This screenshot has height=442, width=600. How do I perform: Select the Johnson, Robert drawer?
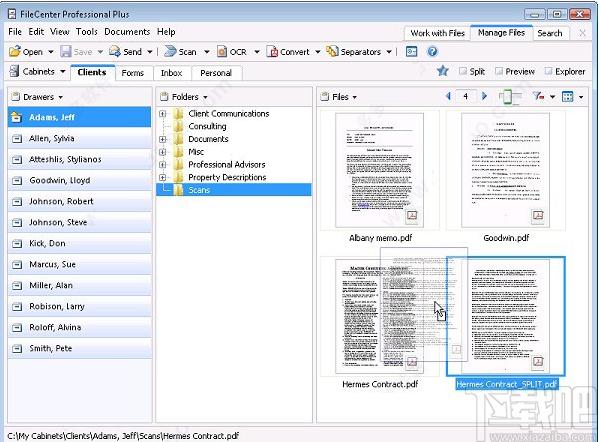coord(80,201)
